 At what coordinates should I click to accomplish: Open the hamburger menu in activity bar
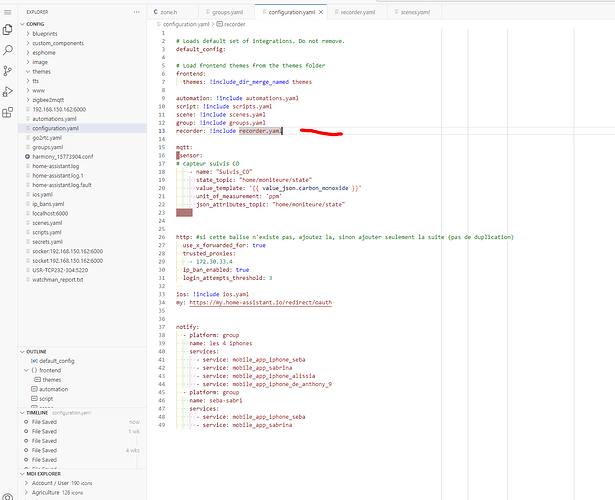(x=8, y=11)
